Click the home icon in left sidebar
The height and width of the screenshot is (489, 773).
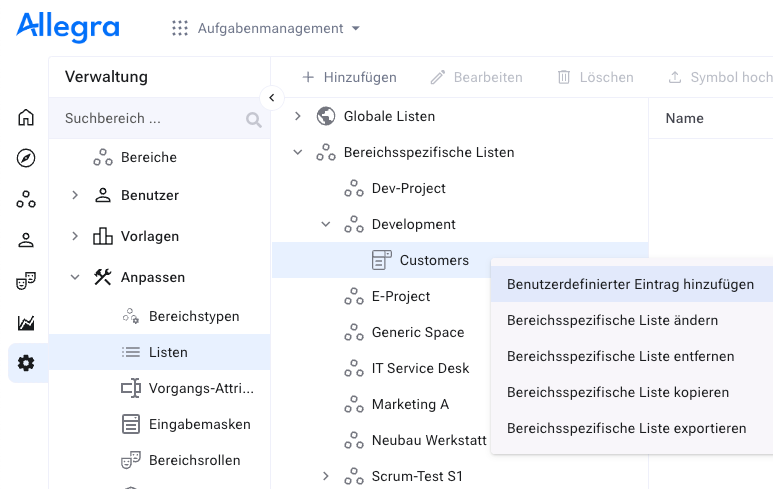[26, 118]
